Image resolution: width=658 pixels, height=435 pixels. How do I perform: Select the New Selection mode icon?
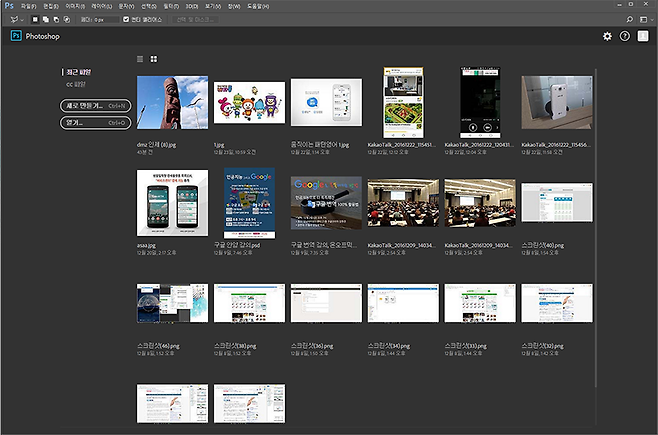(x=35, y=19)
